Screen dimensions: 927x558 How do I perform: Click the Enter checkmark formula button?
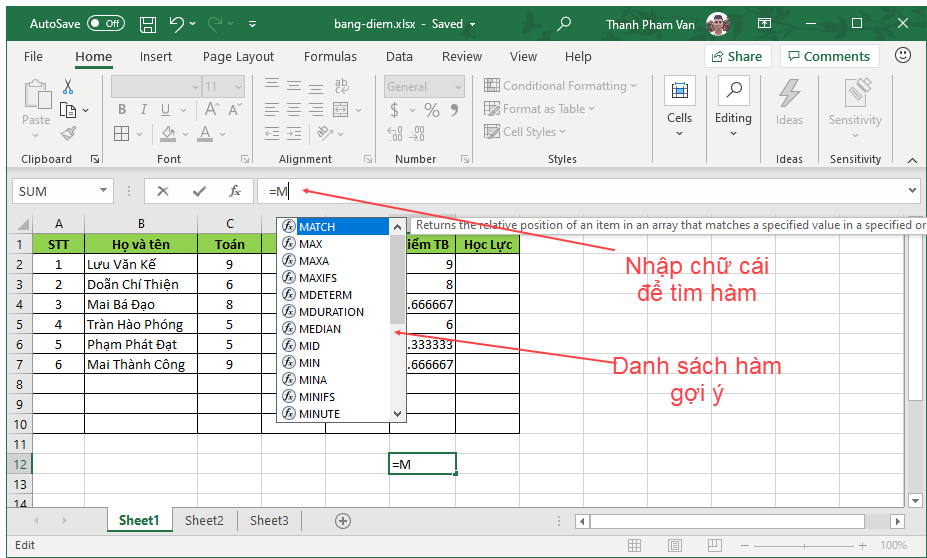199,191
